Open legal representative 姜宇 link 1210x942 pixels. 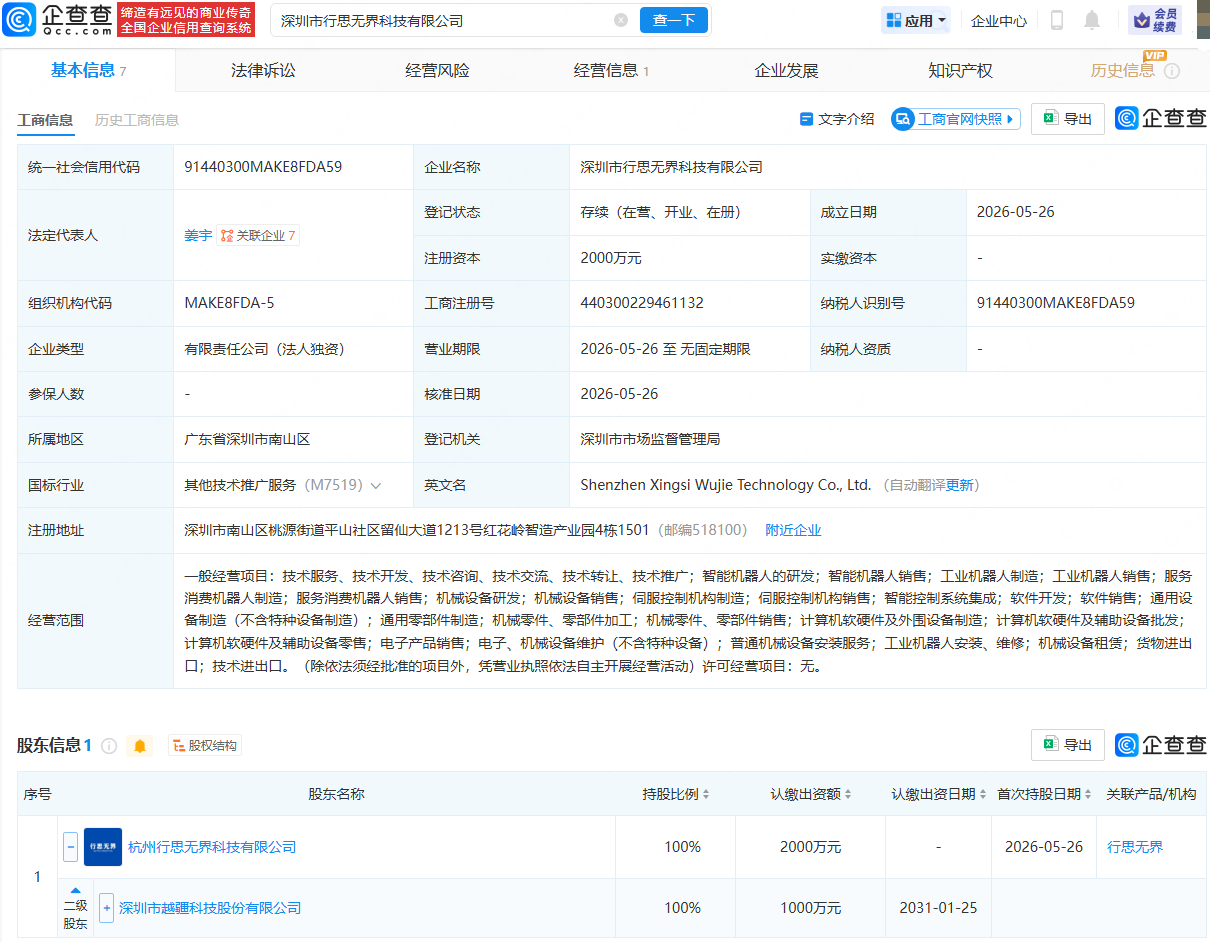(x=198, y=236)
